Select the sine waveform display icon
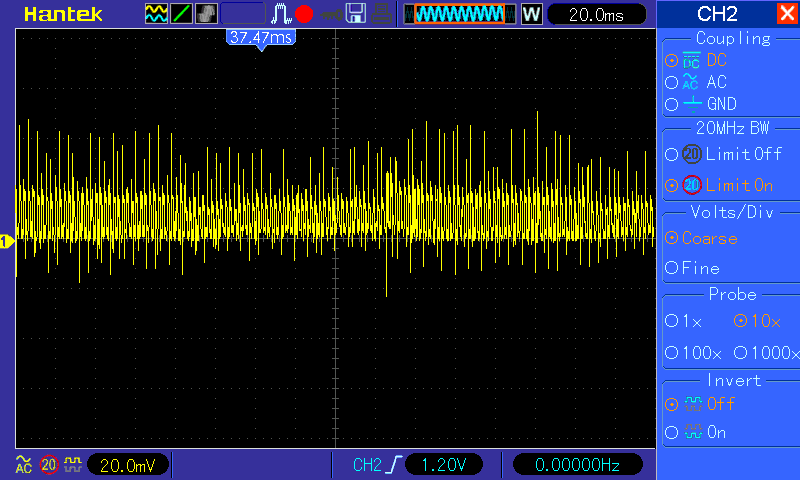Image resolution: width=800 pixels, height=480 pixels. pos(156,14)
